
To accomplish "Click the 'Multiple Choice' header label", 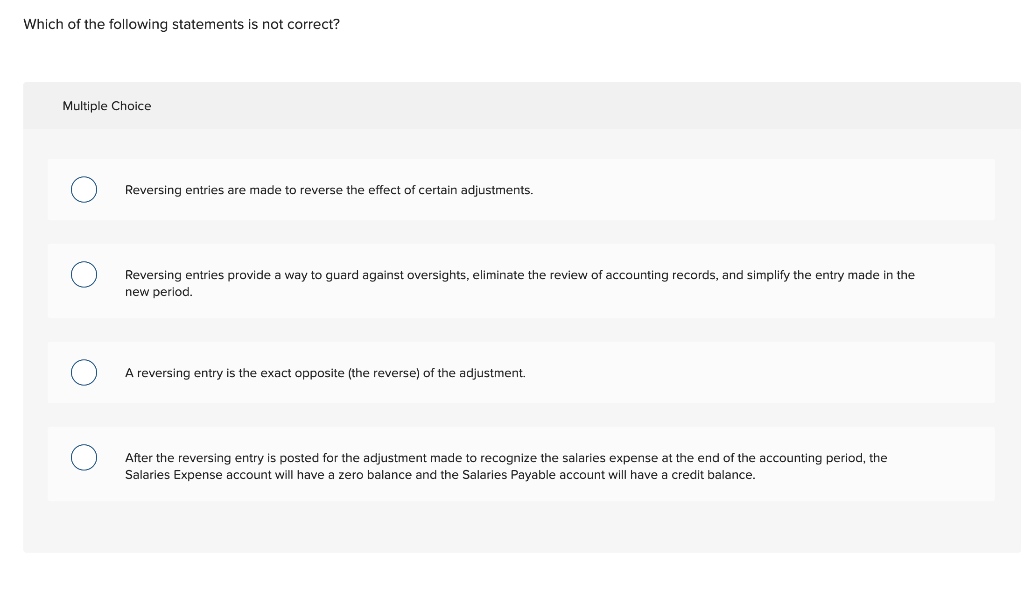I will click(x=106, y=106).
